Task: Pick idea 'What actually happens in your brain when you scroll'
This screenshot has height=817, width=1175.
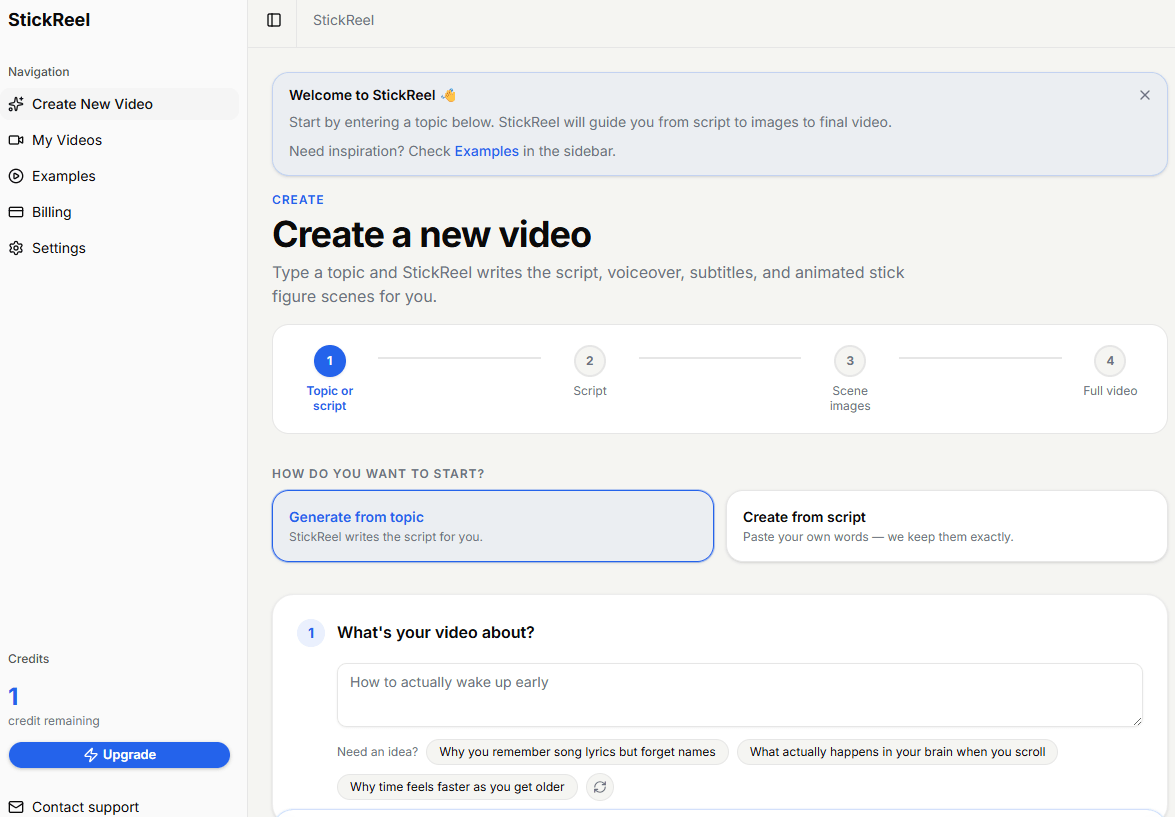Action: (897, 752)
